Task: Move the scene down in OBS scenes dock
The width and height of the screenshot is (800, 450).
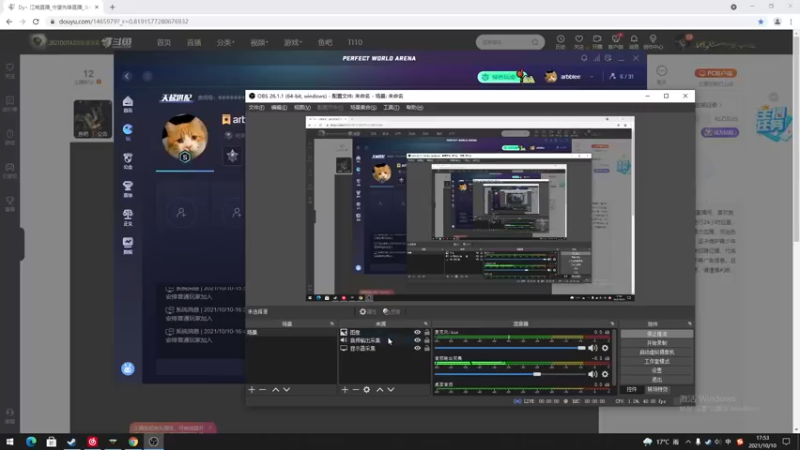Action: coord(287,389)
